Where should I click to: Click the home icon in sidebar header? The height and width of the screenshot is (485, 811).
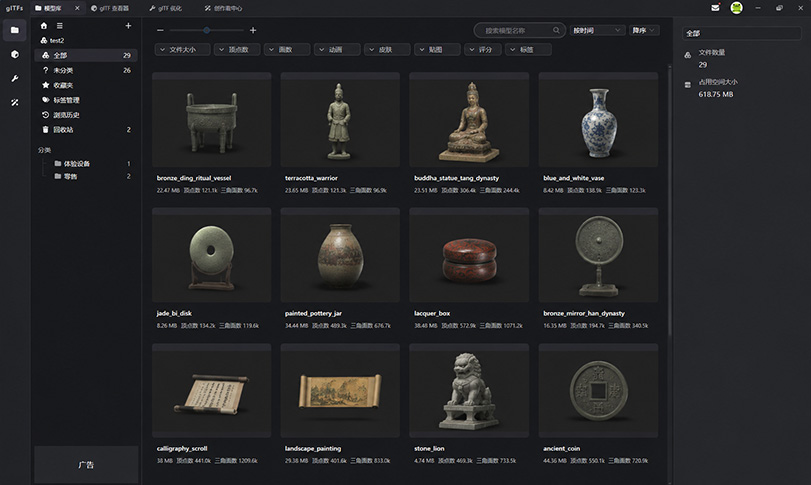click(x=44, y=25)
